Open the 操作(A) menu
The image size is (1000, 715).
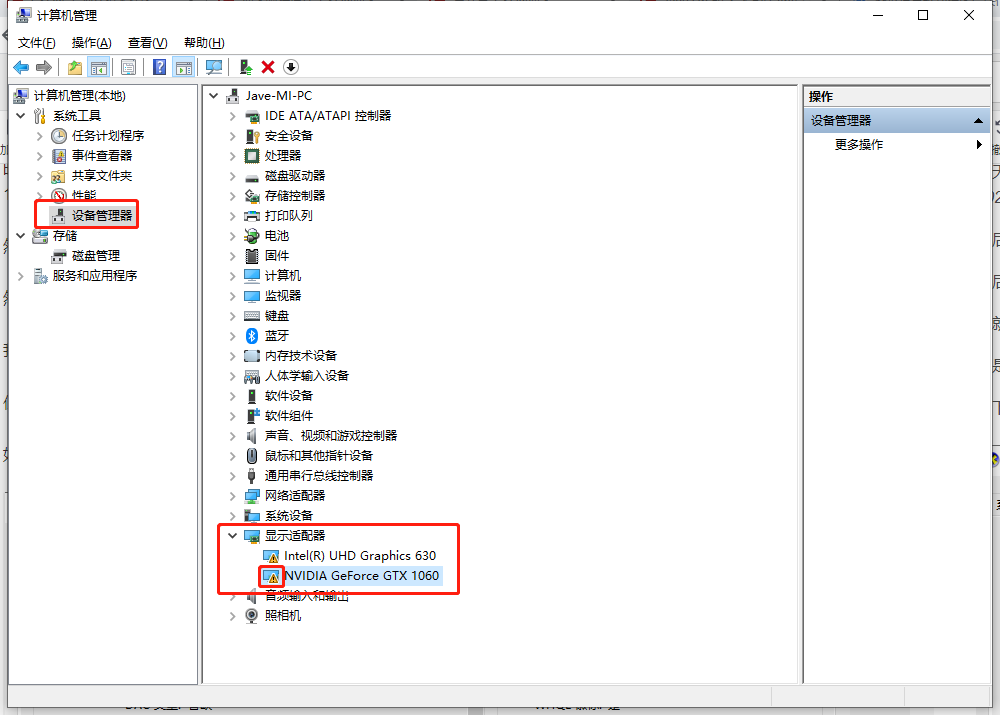pyautogui.click(x=91, y=43)
